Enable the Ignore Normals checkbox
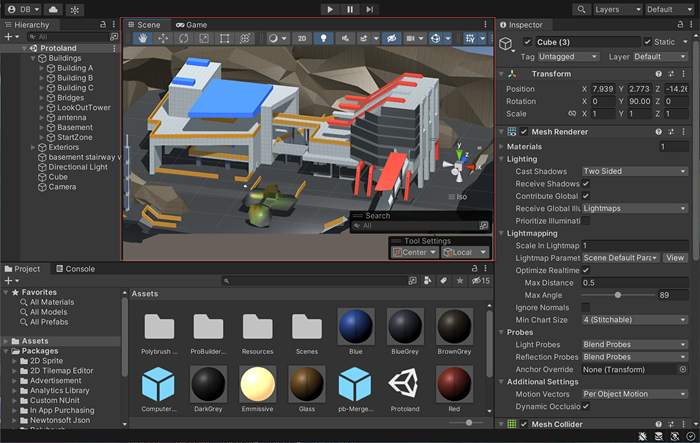Viewport: 700px width, 443px height. [586, 307]
